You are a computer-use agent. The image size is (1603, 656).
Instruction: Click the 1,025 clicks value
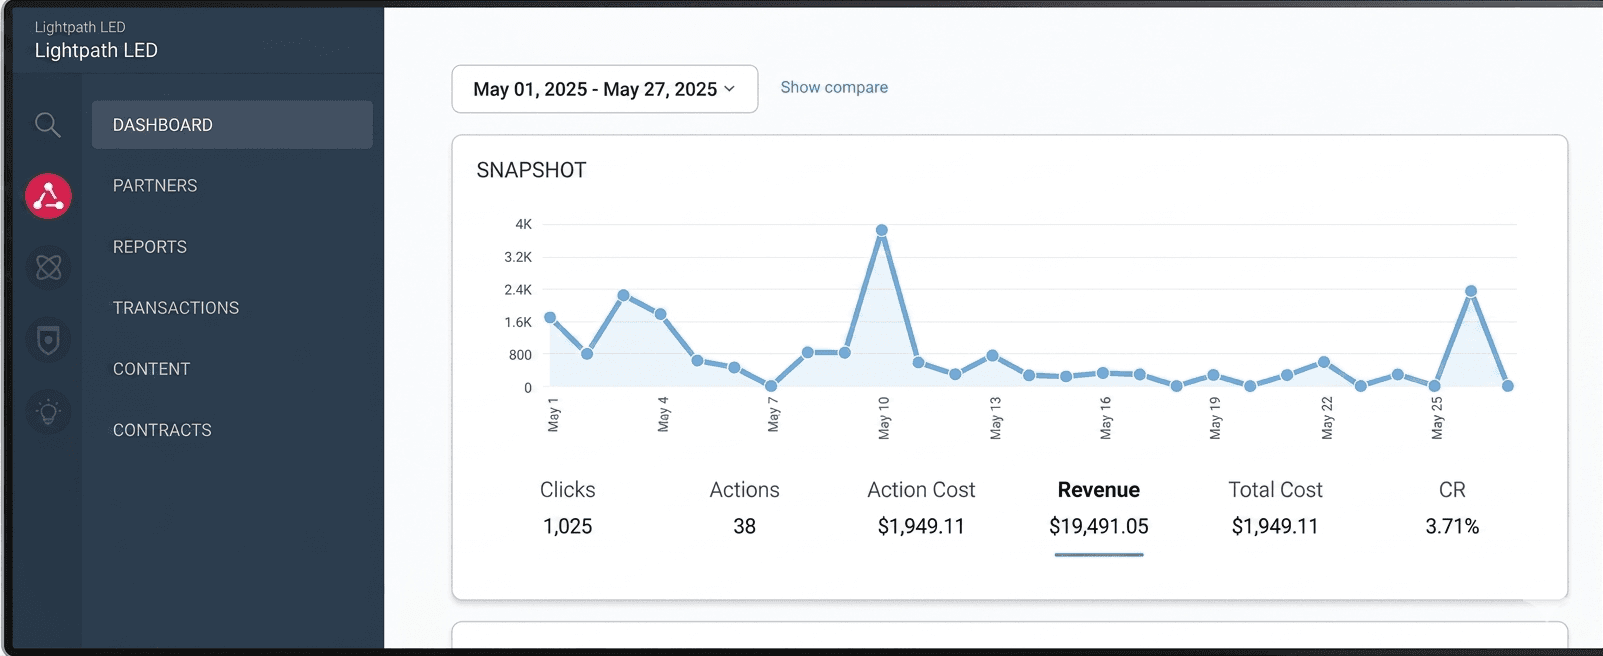pyautogui.click(x=567, y=526)
